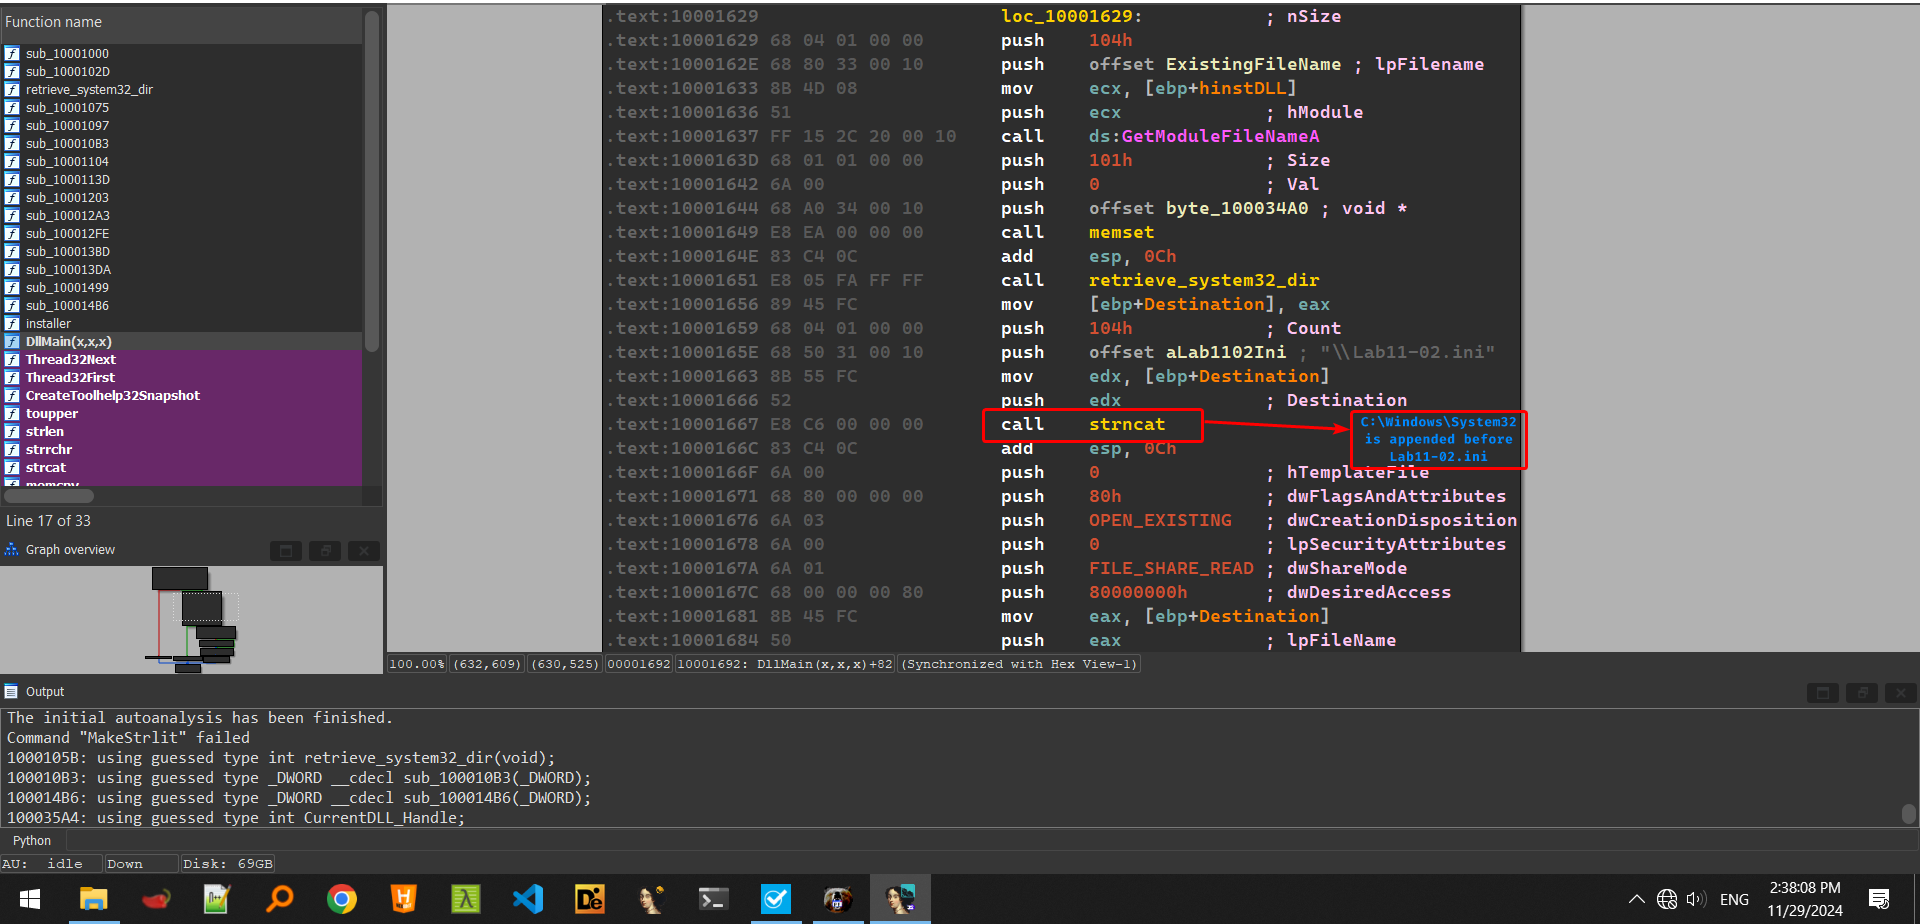
Task: Float the Graph overview panel
Action: (325, 551)
